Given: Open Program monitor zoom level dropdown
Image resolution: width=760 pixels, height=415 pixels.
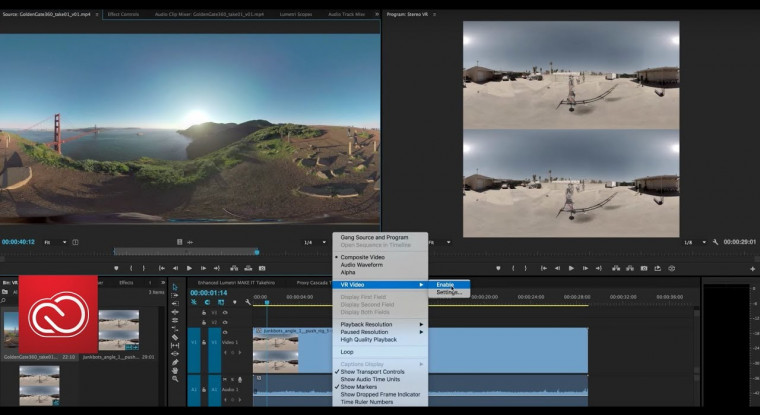Looking at the screenshot, I should [440, 242].
